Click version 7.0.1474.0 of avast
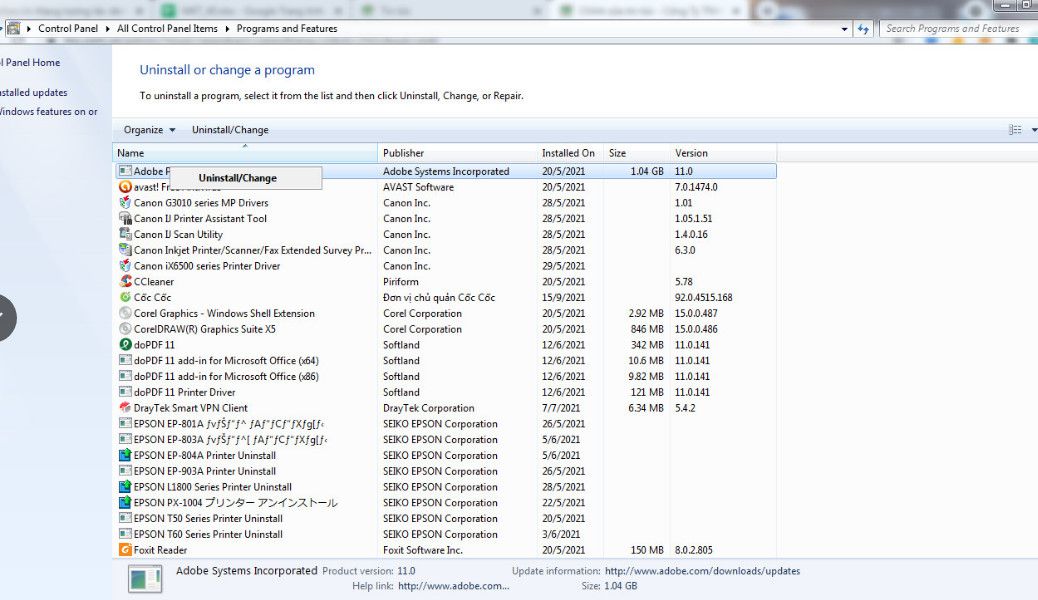The height and width of the screenshot is (600, 1038). coord(696,187)
